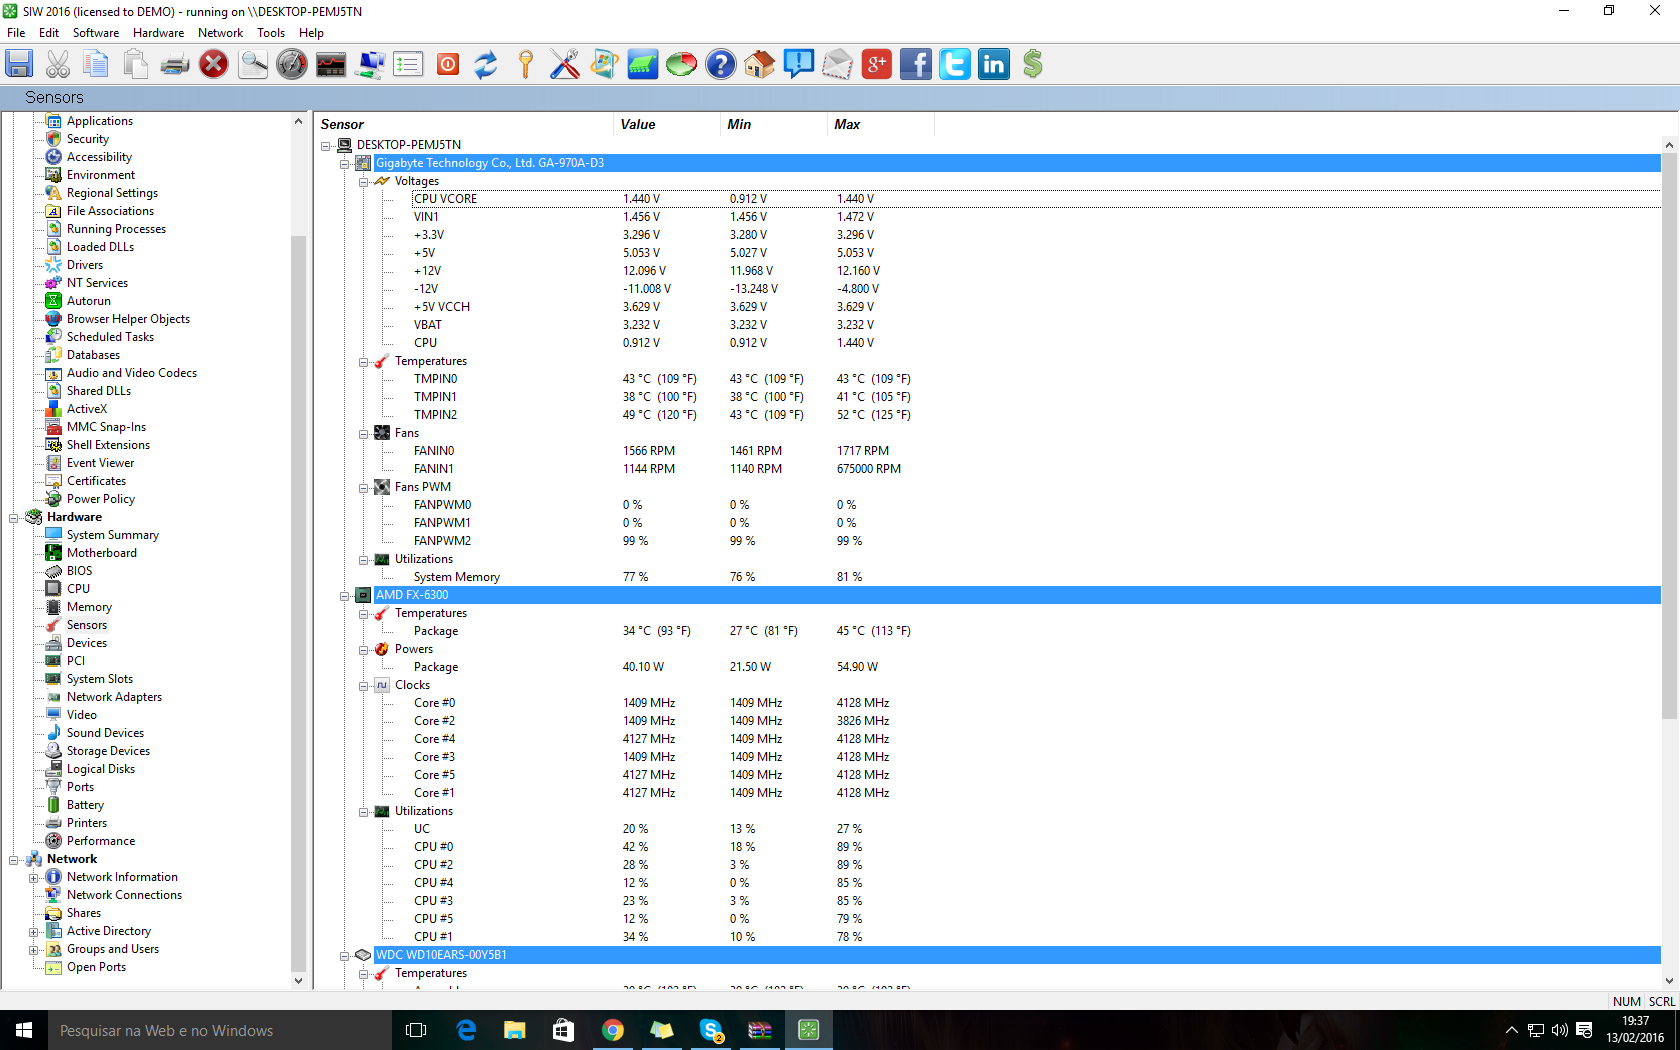The height and width of the screenshot is (1050, 1680).
Task: Select Running Processes in the sidebar
Action: (116, 229)
